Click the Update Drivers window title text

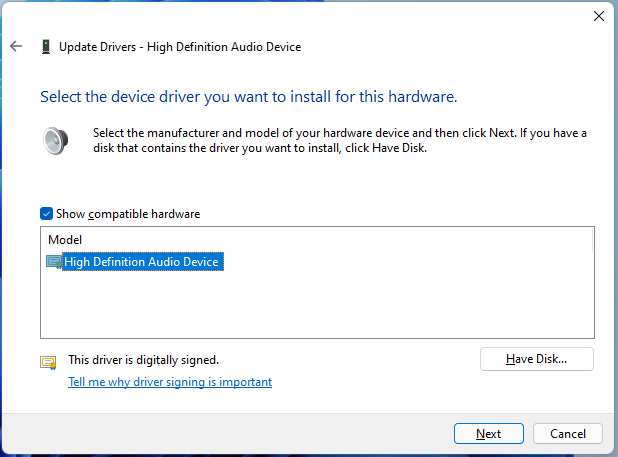180,47
